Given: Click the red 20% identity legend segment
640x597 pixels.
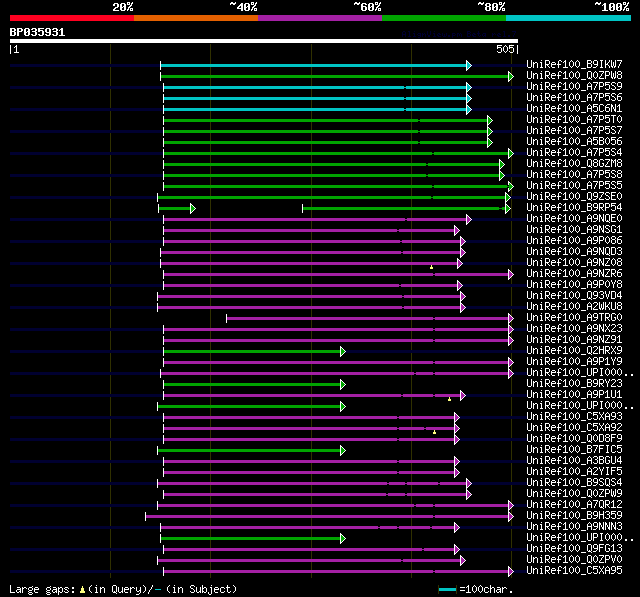Looking at the screenshot, I should (x=72, y=18).
